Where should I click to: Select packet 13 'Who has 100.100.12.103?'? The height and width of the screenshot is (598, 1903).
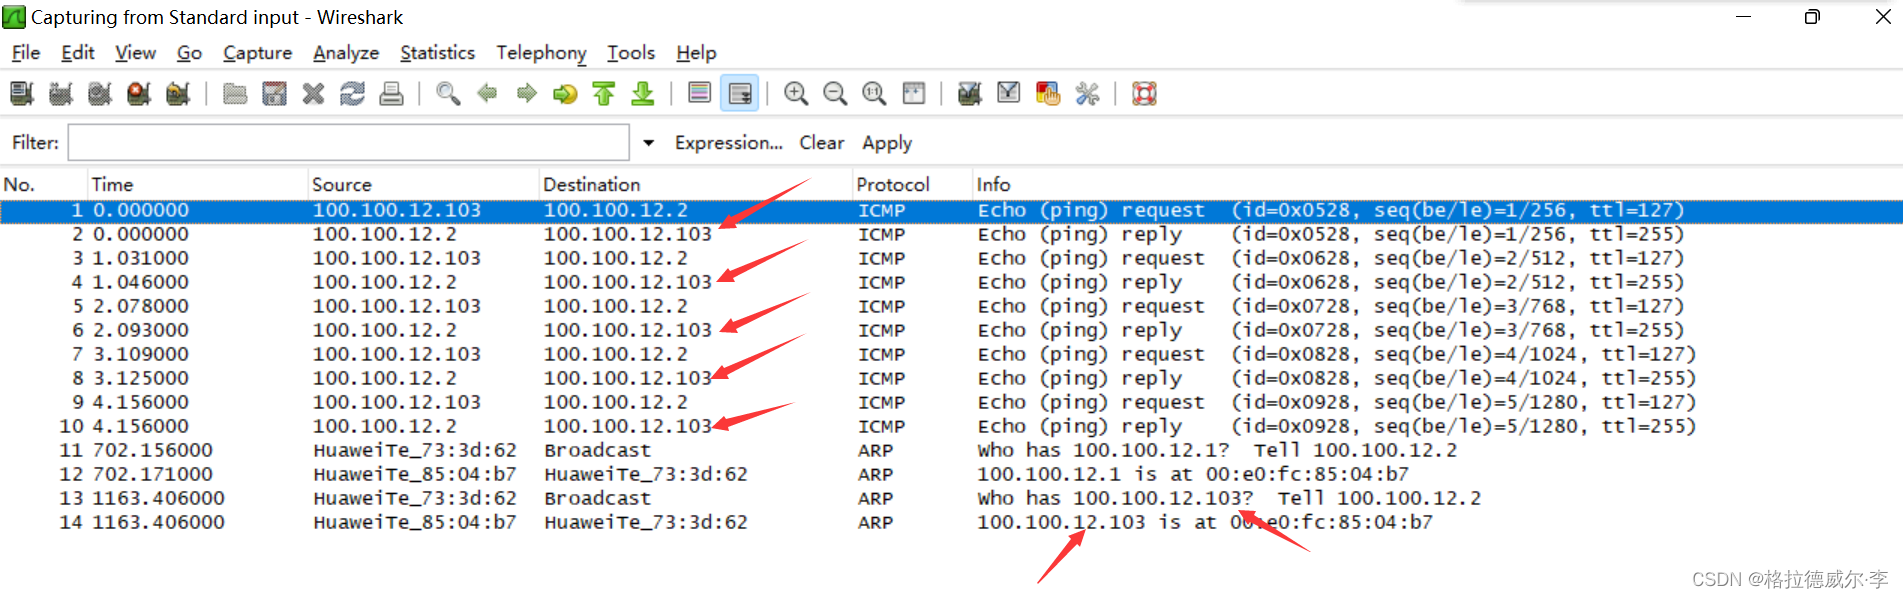click(x=951, y=498)
